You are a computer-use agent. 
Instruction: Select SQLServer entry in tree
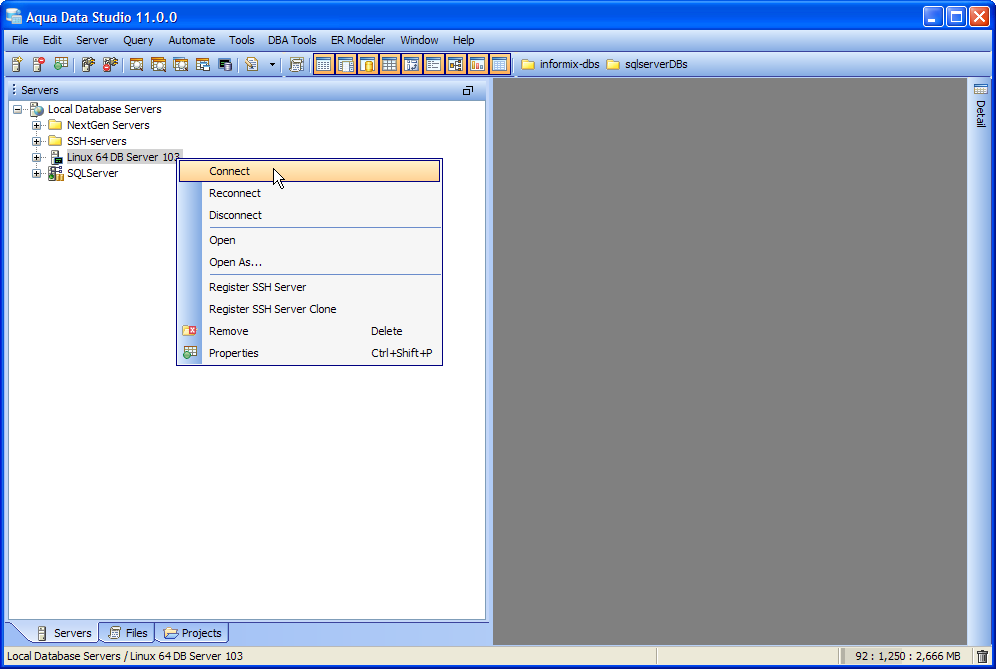click(92, 173)
